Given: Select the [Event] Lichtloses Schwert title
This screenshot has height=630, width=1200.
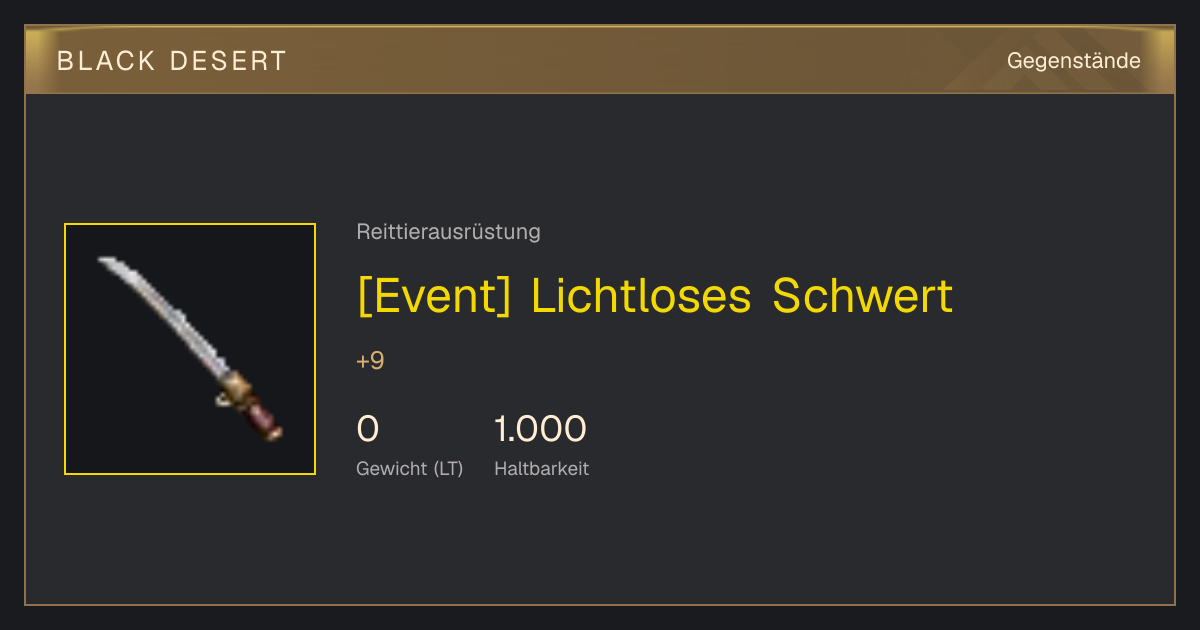Looking at the screenshot, I should (x=655, y=296).
